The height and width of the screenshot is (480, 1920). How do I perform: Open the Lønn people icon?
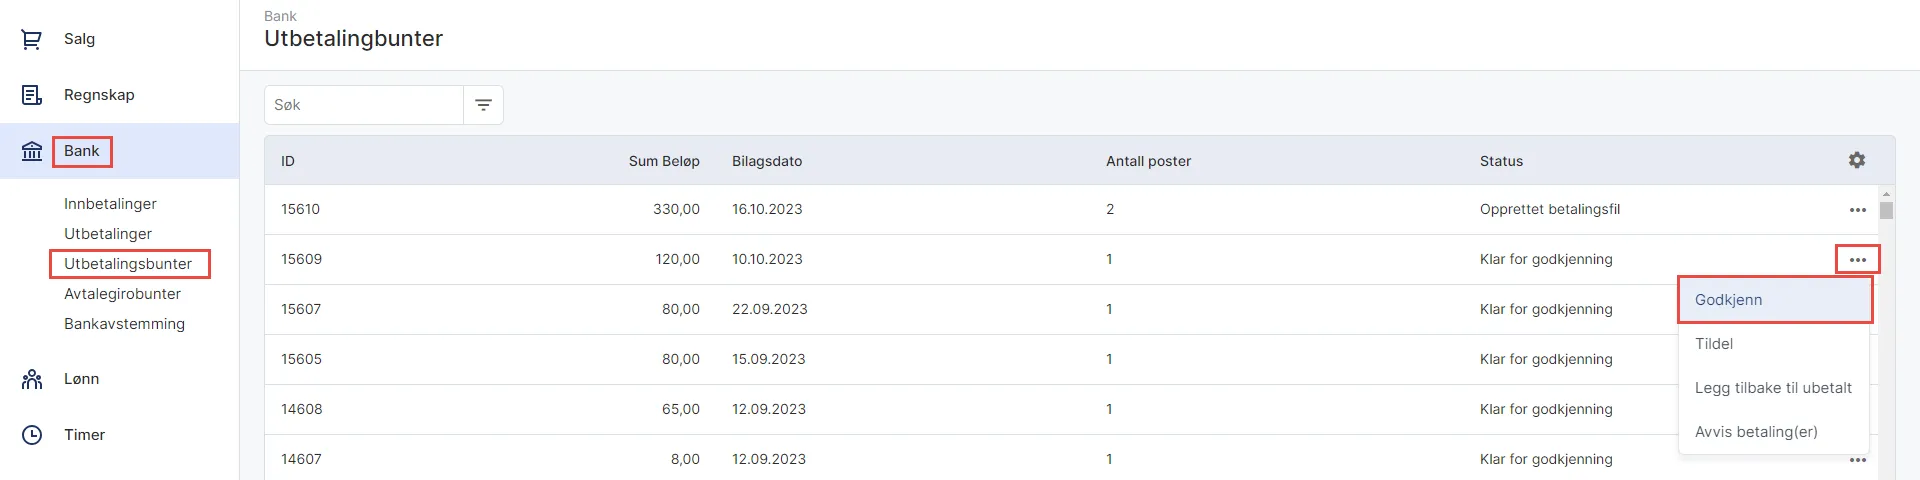pyautogui.click(x=32, y=379)
